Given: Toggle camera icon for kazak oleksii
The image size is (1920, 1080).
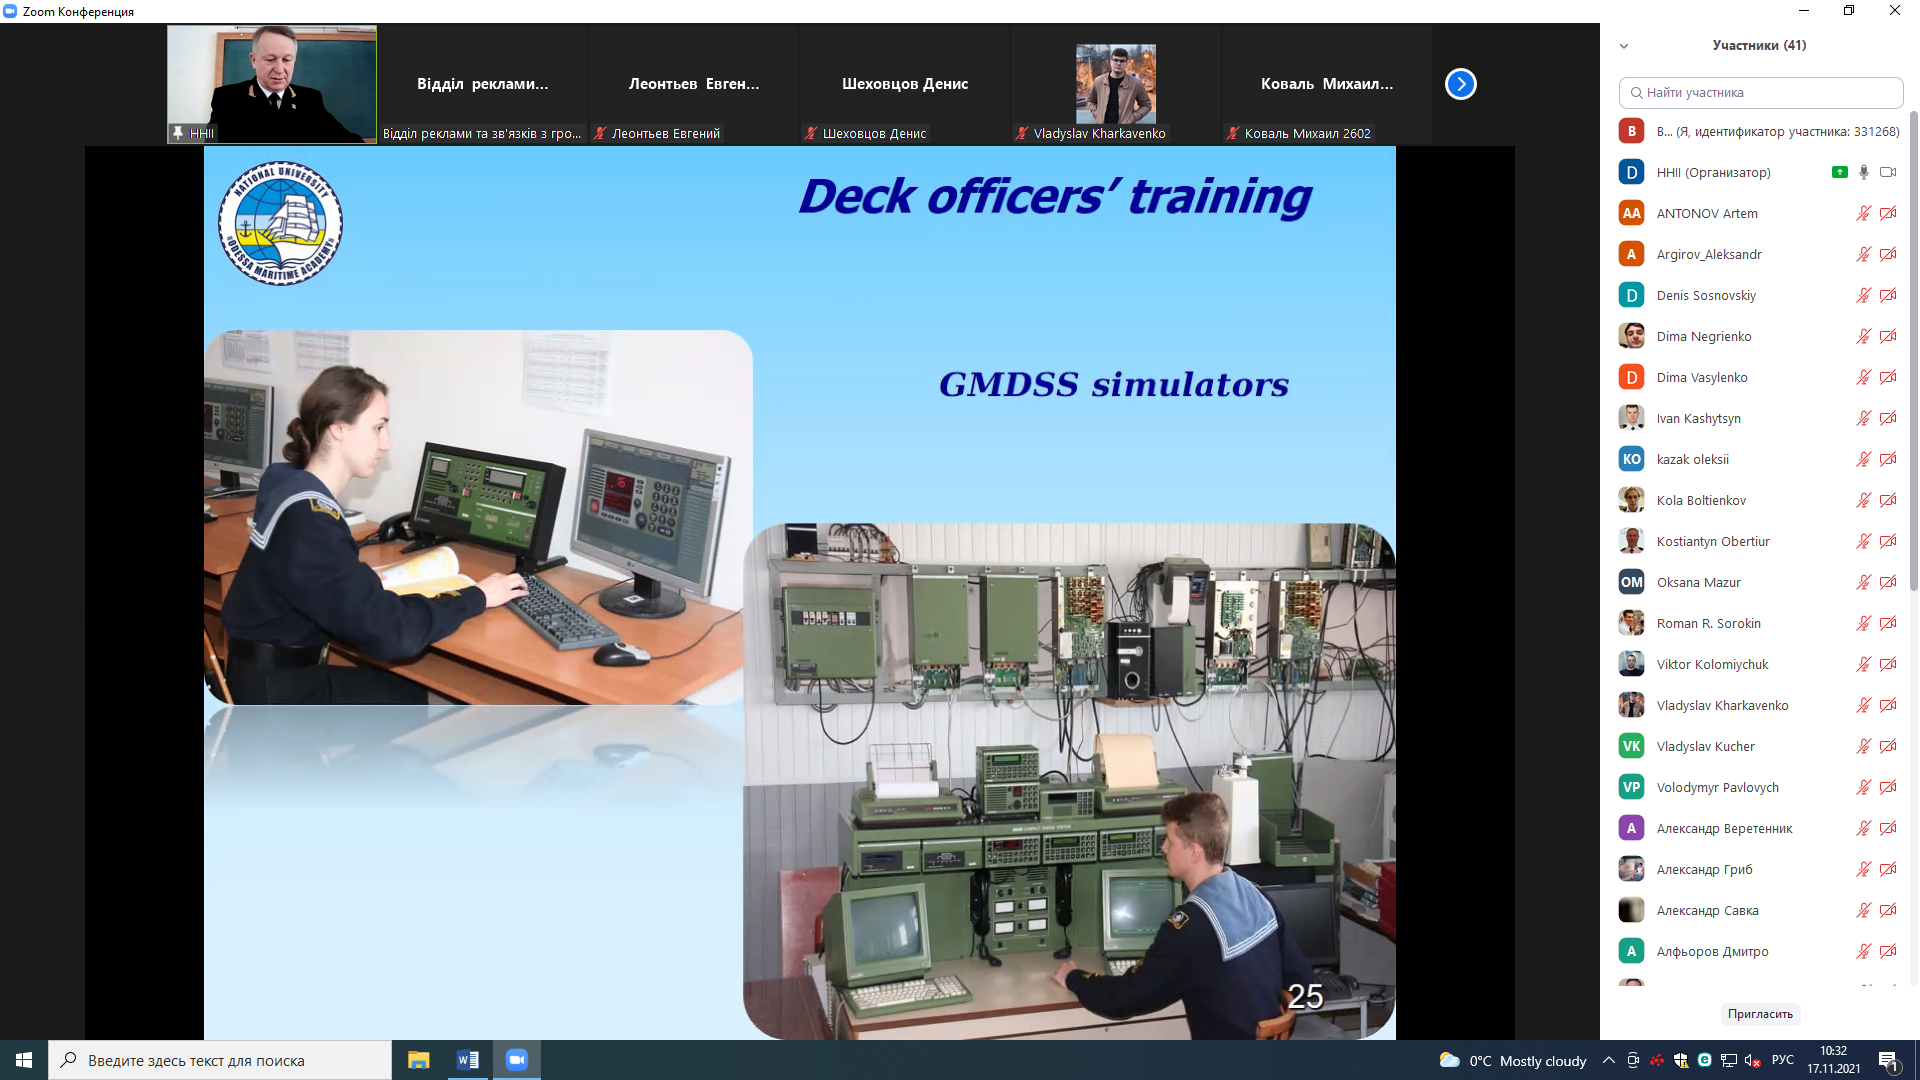Looking at the screenshot, I should coord(1888,459).
